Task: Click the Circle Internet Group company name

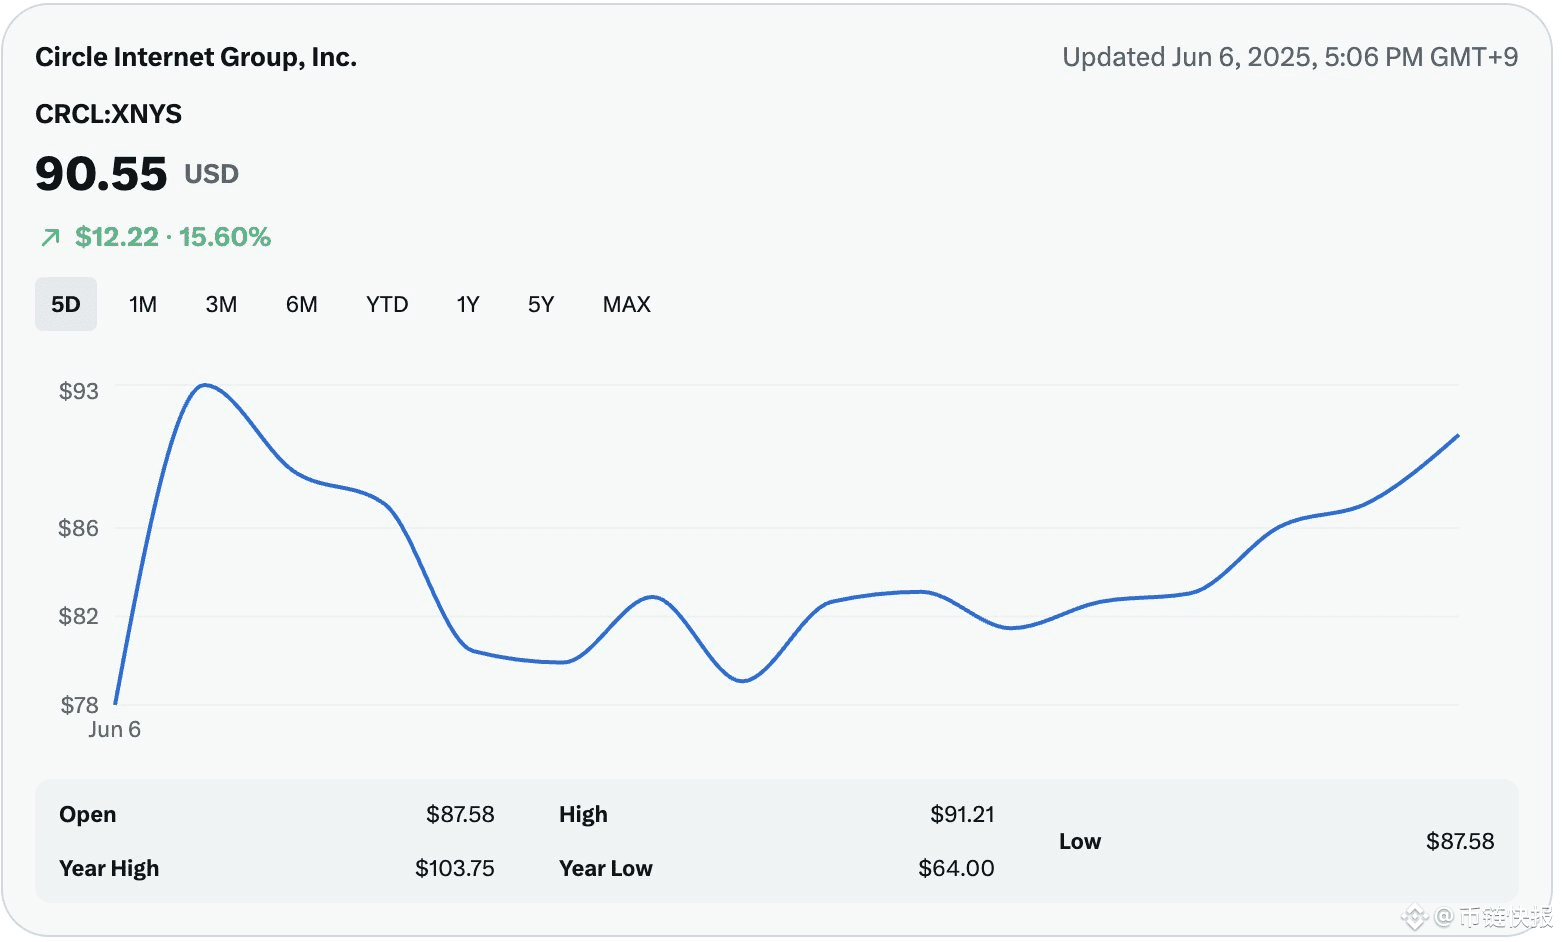Action: pos(196,57)
